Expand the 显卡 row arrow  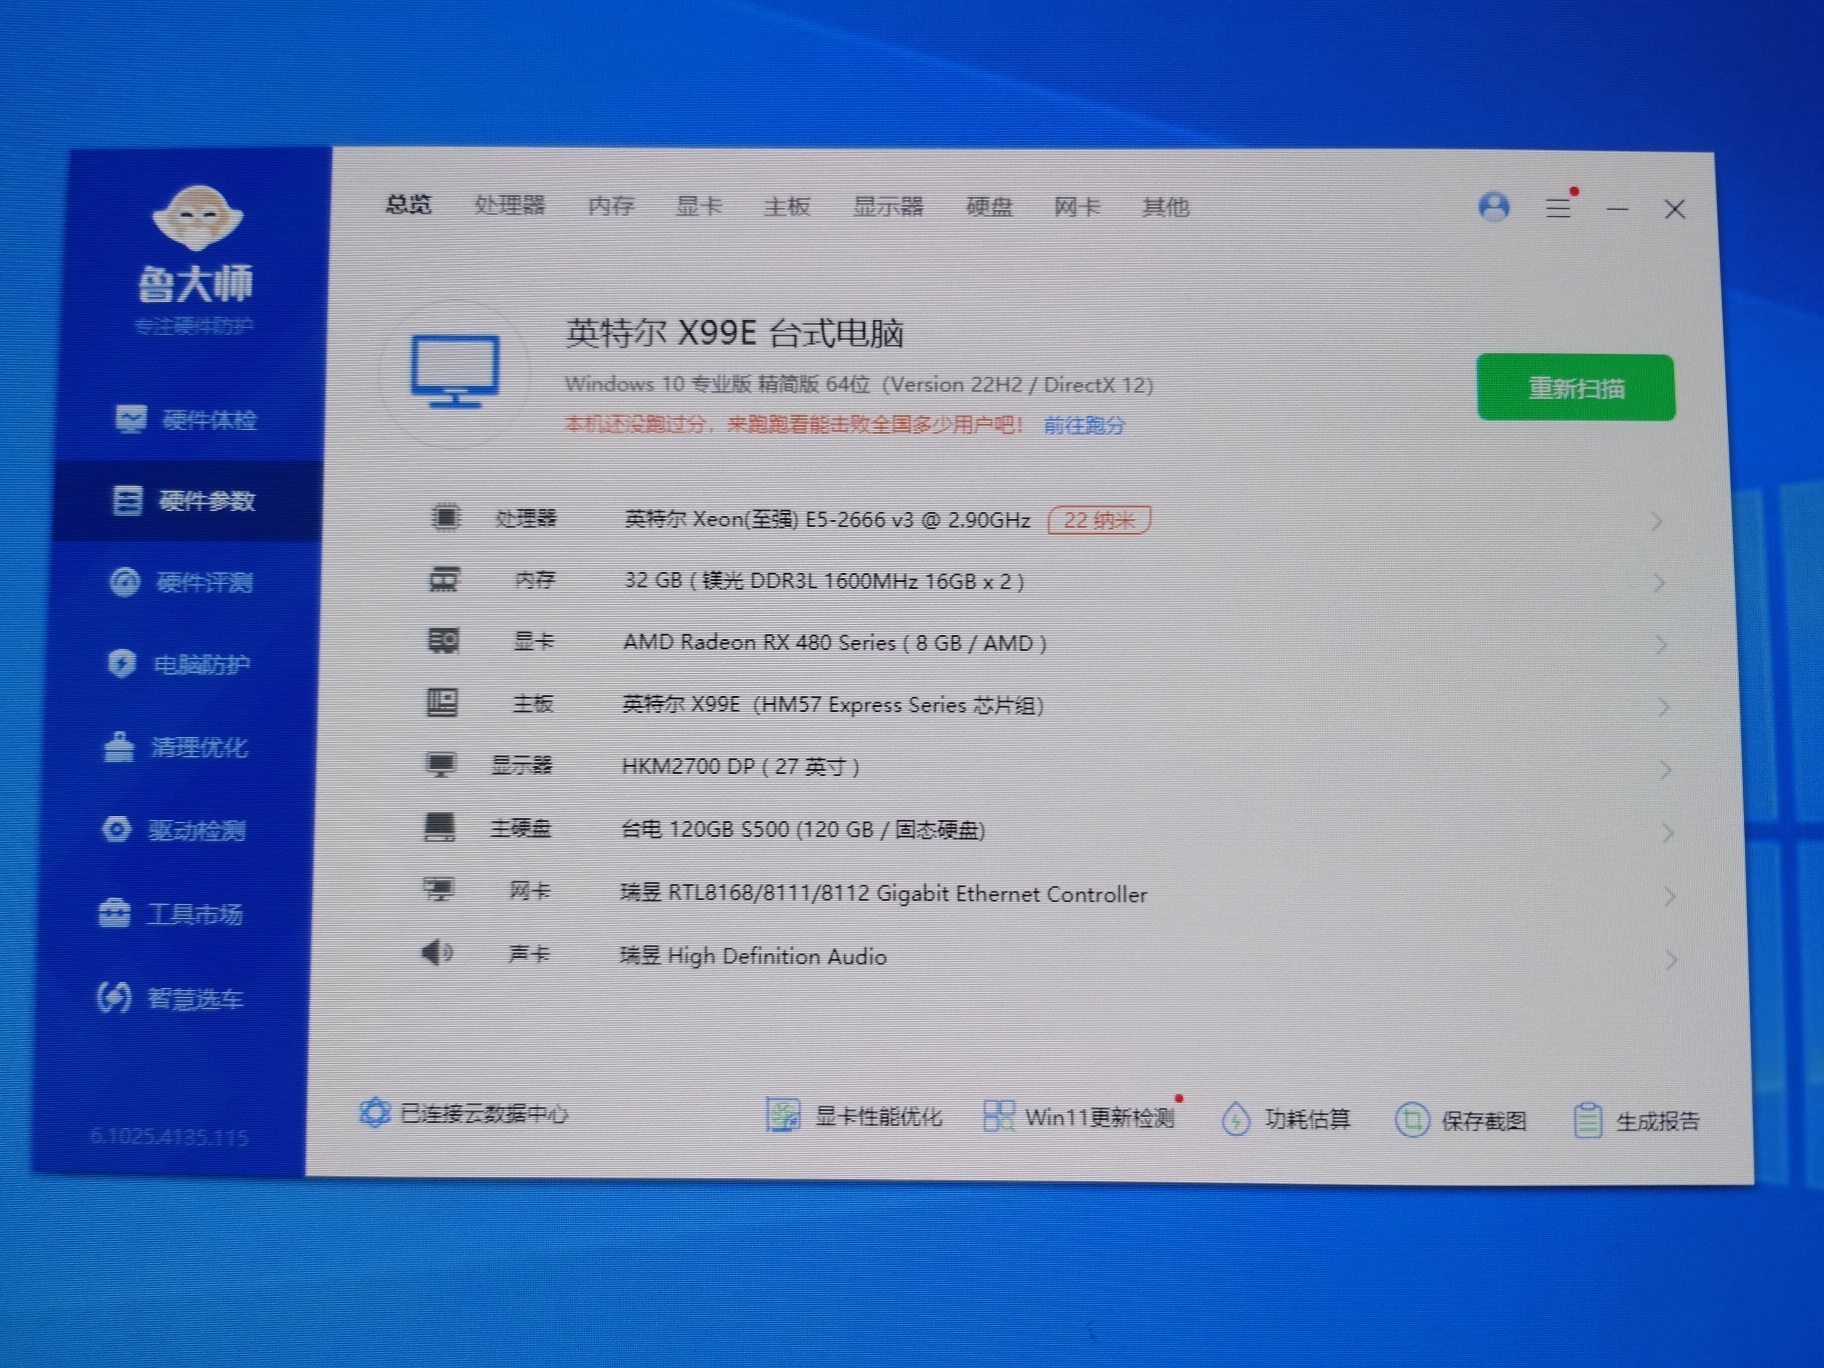[x=1661, y=645]
